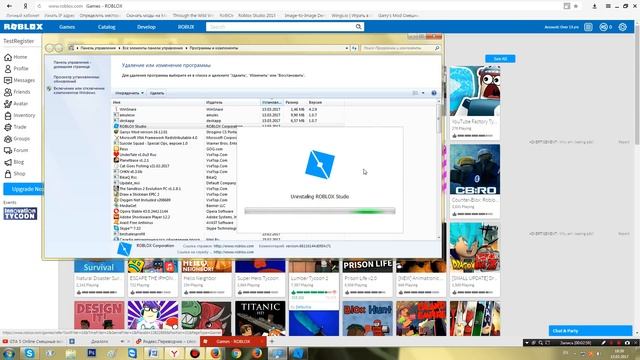
Task: Open Messages in the Roblox sidebar
Action: [20, 80]
